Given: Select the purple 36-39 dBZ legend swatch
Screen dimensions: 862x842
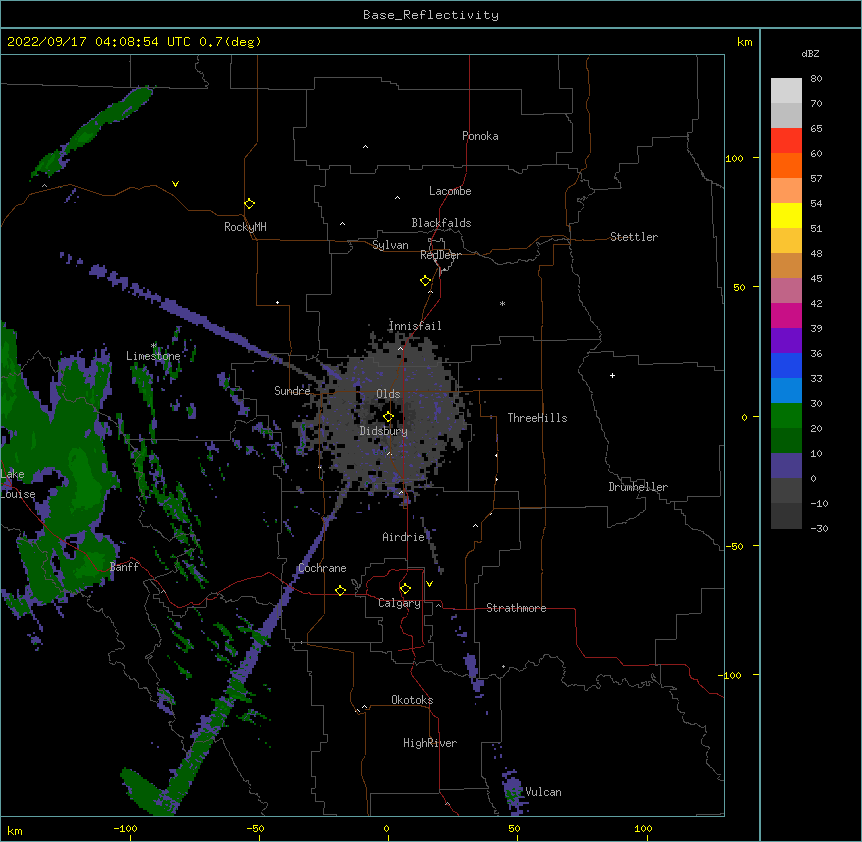Looking at the screenshot, I should [x=786, y=340].
